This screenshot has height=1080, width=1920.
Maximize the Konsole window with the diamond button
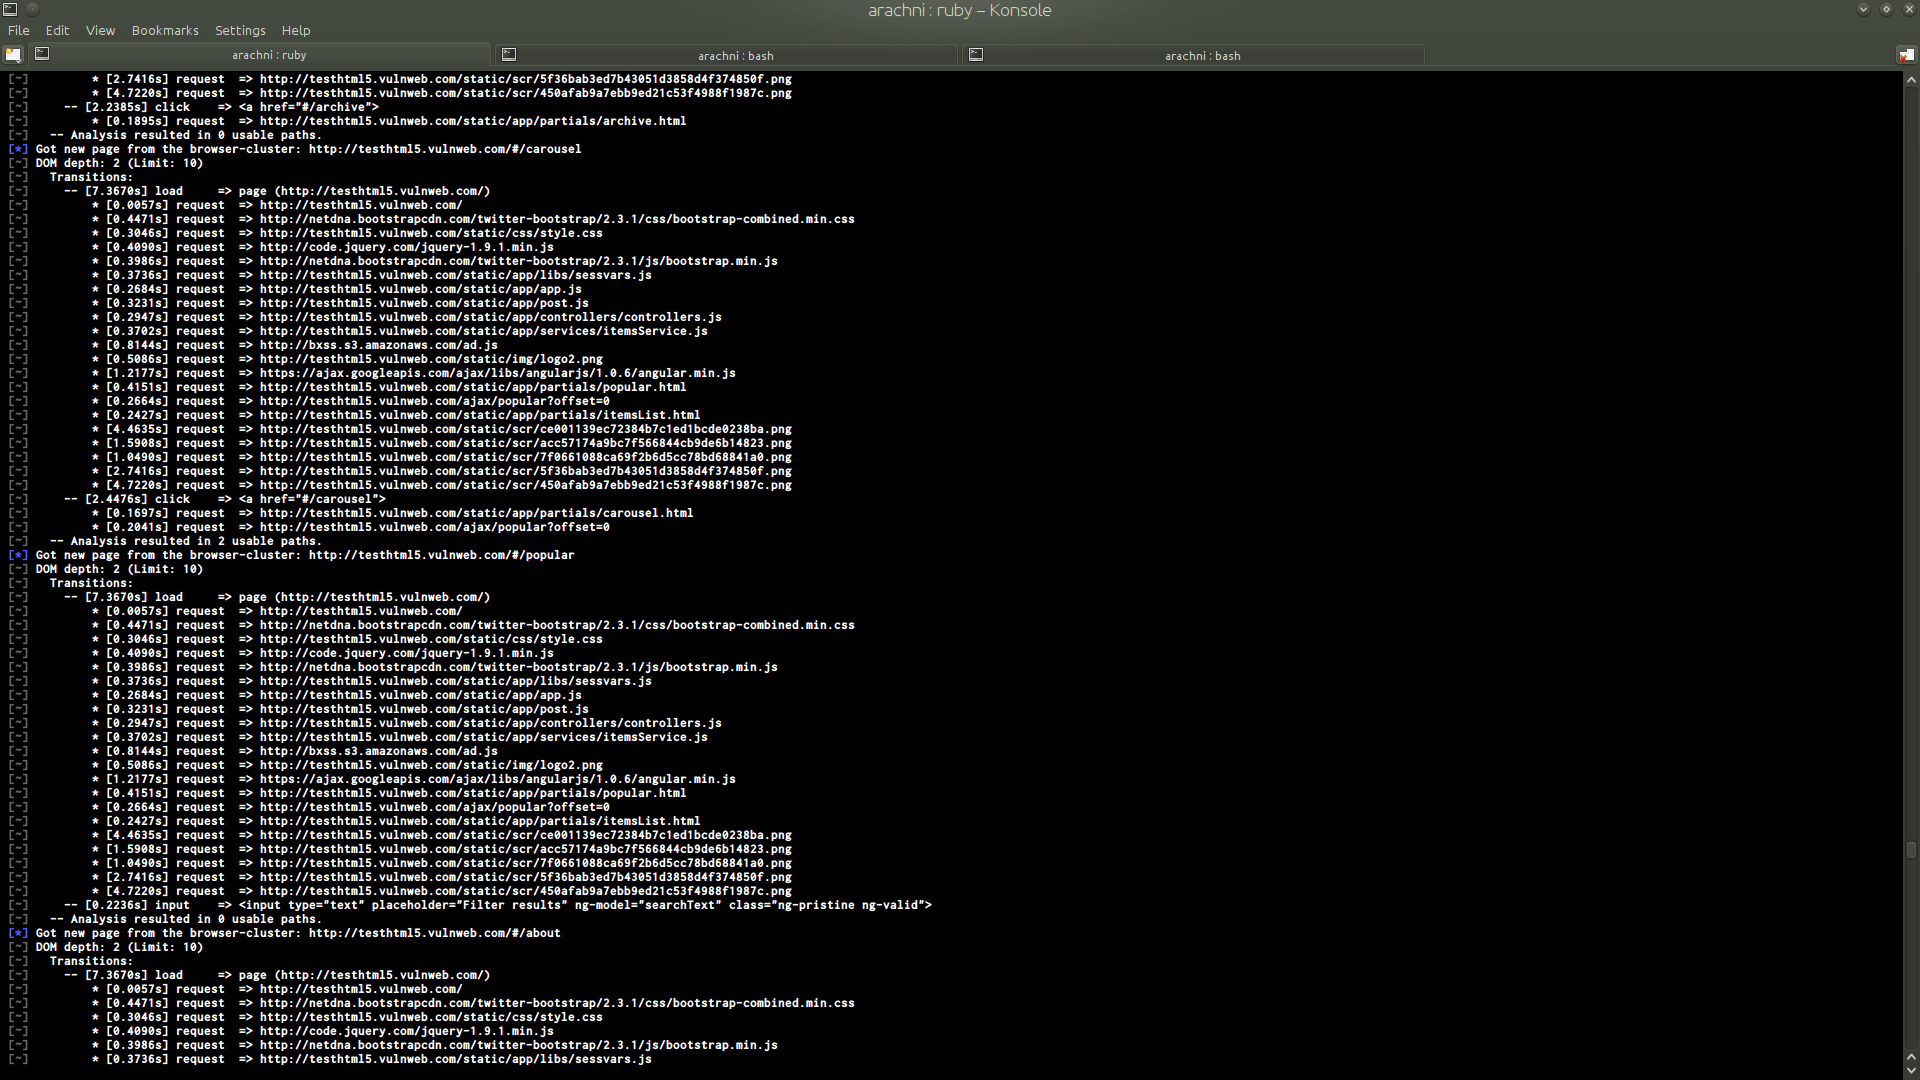[1886, 9]
